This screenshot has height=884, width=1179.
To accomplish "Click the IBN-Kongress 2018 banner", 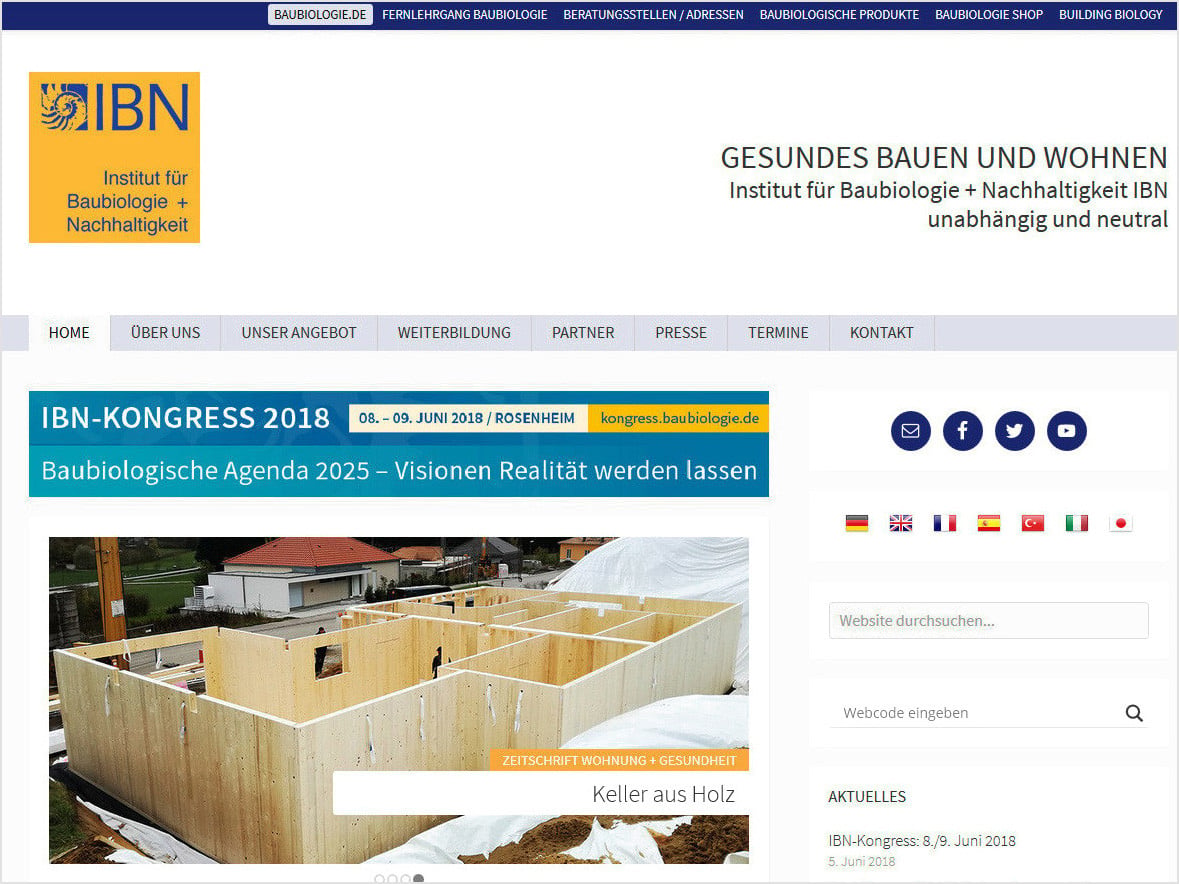I will (x=399, y=444).
